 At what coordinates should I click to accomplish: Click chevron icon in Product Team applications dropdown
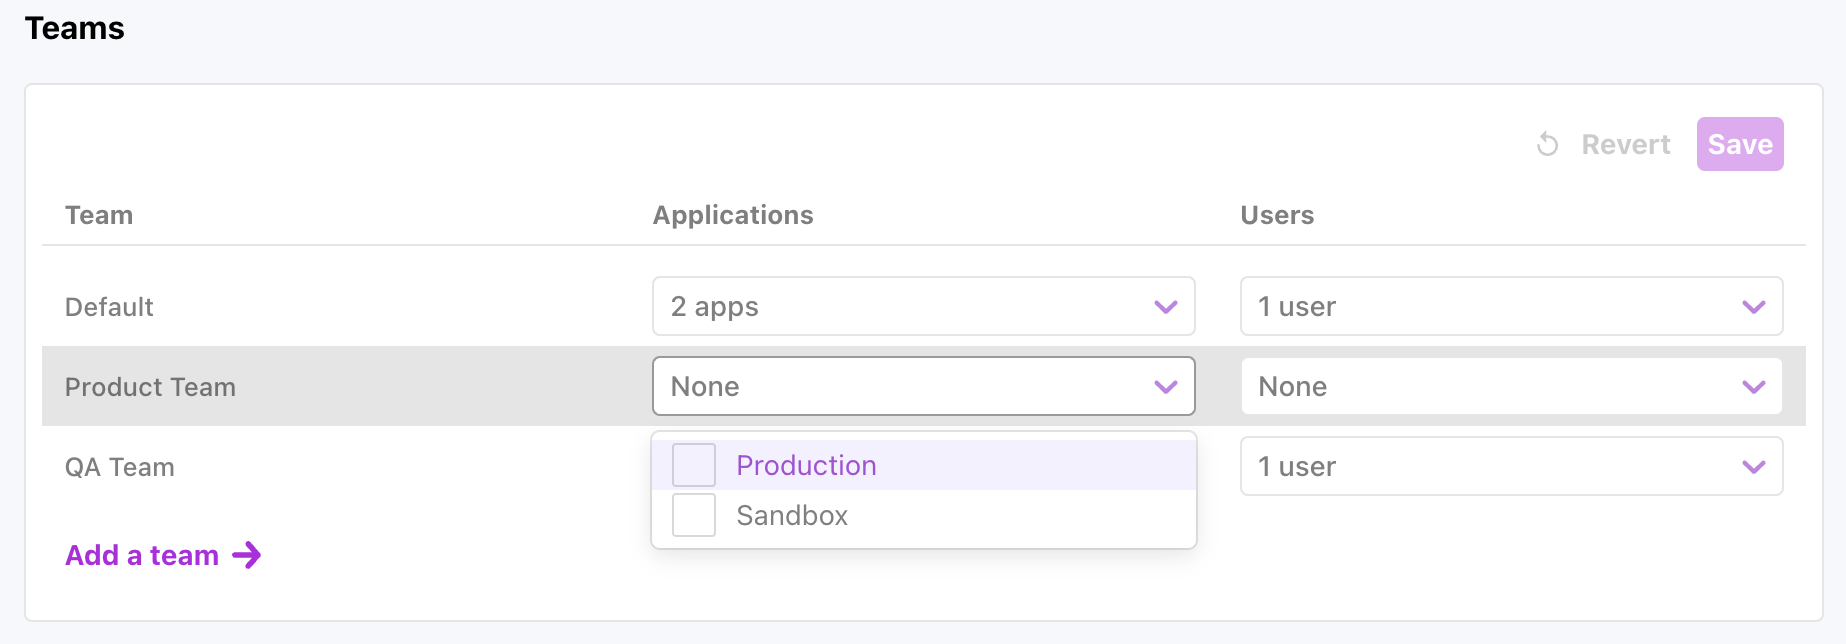pos(1165,387)
